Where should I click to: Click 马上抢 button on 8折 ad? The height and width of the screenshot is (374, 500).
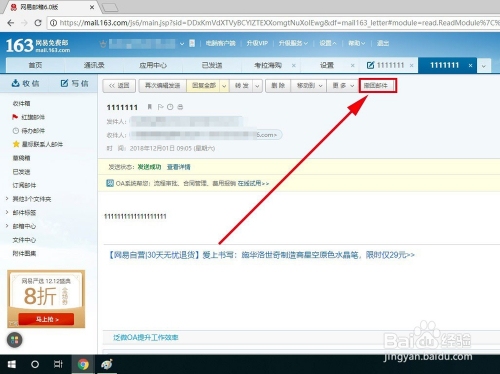point(46,319)
